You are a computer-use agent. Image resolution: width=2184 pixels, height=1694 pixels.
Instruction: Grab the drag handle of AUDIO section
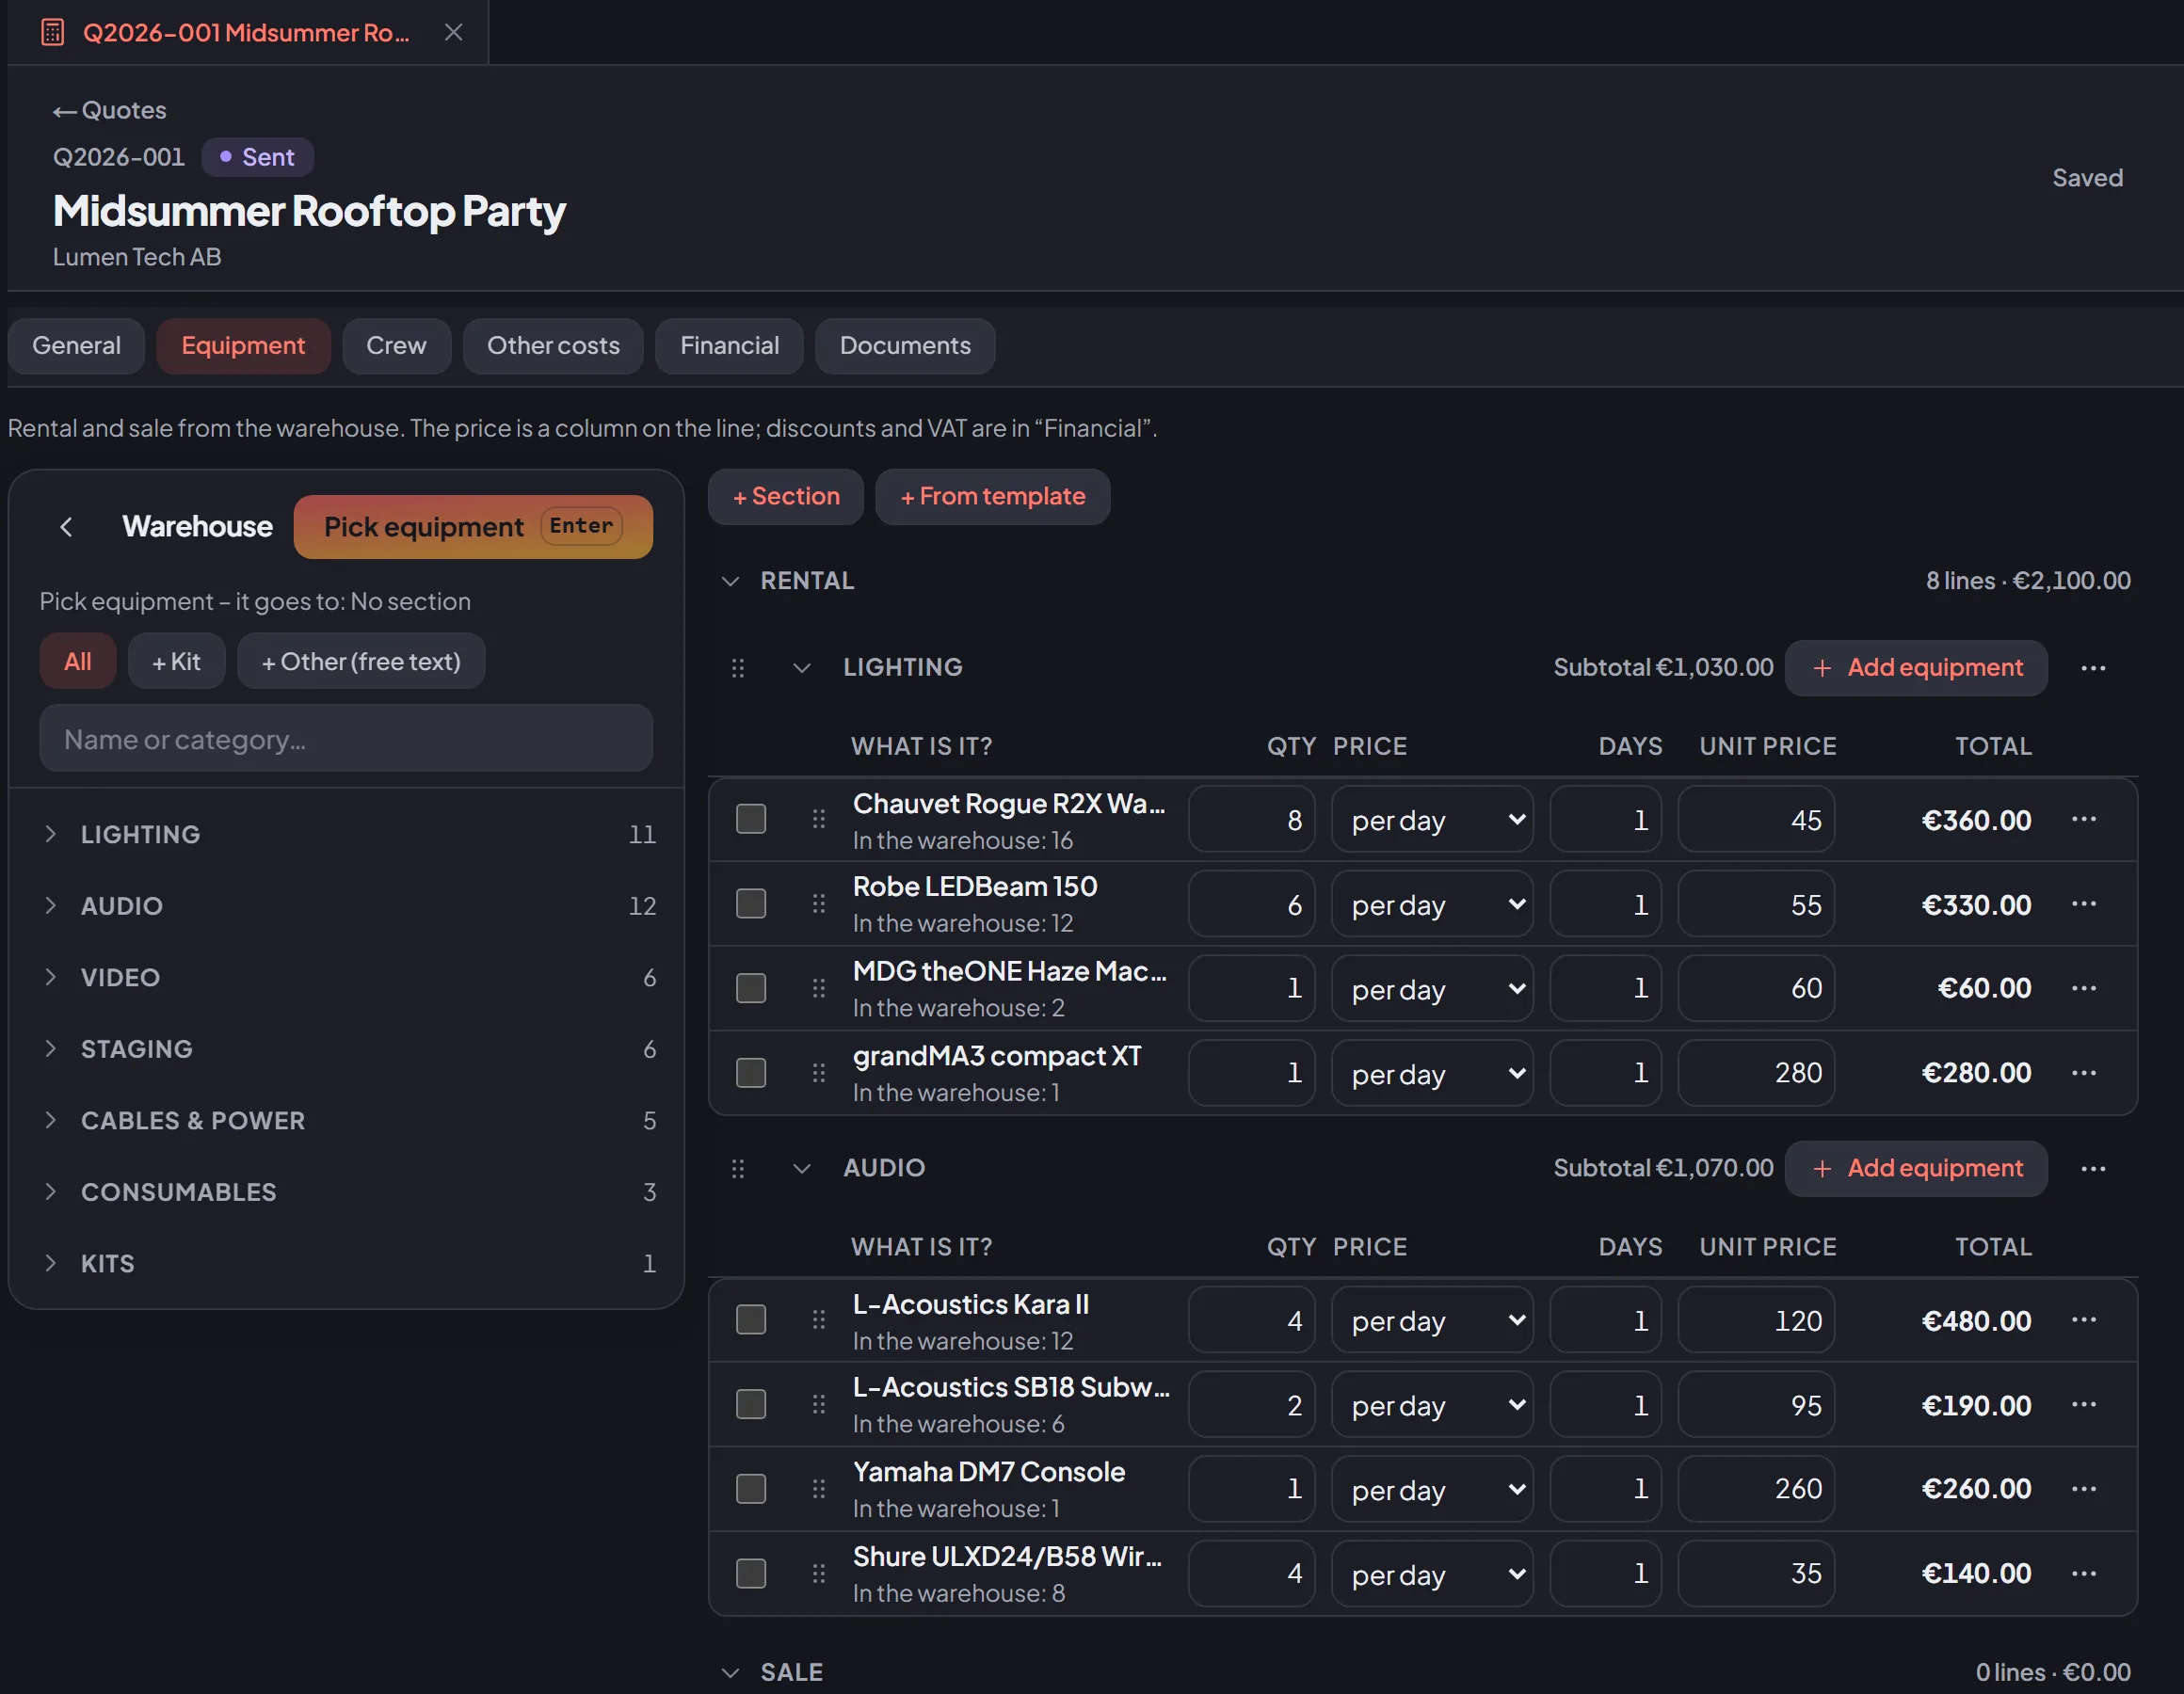click(x=738, y=1169)
